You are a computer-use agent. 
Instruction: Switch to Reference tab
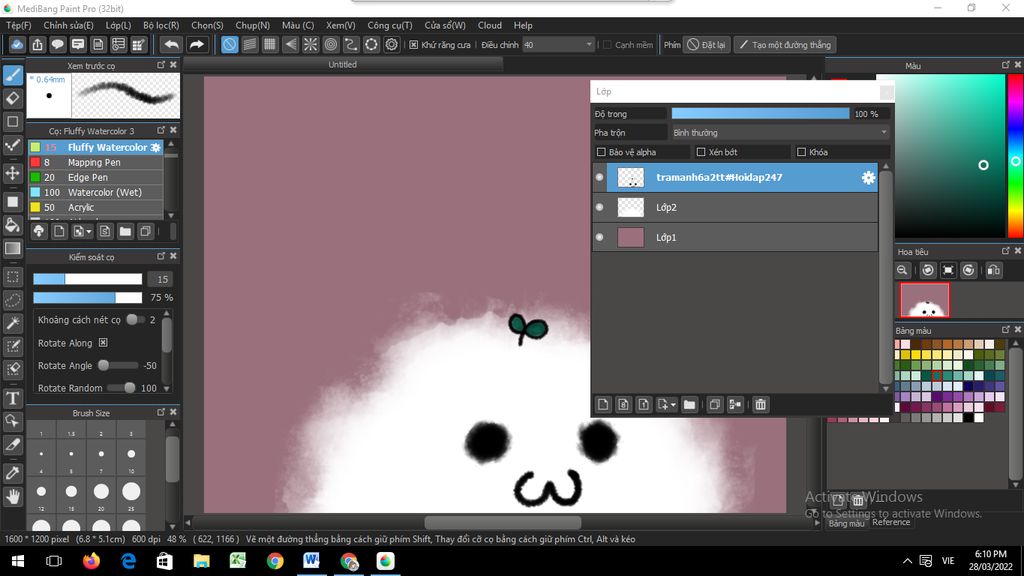(x=891, y=522)
